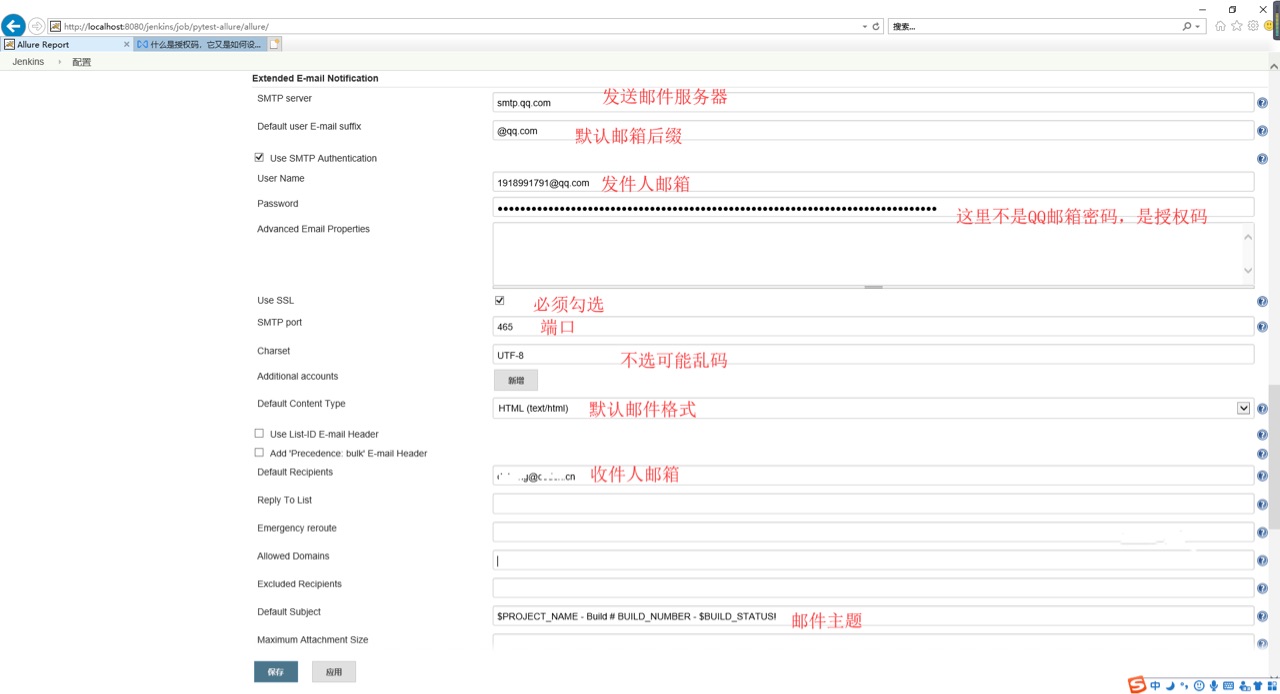Open help icon for Precedence bulk header
The image size is (1280, 694).
pos(1262,454)
